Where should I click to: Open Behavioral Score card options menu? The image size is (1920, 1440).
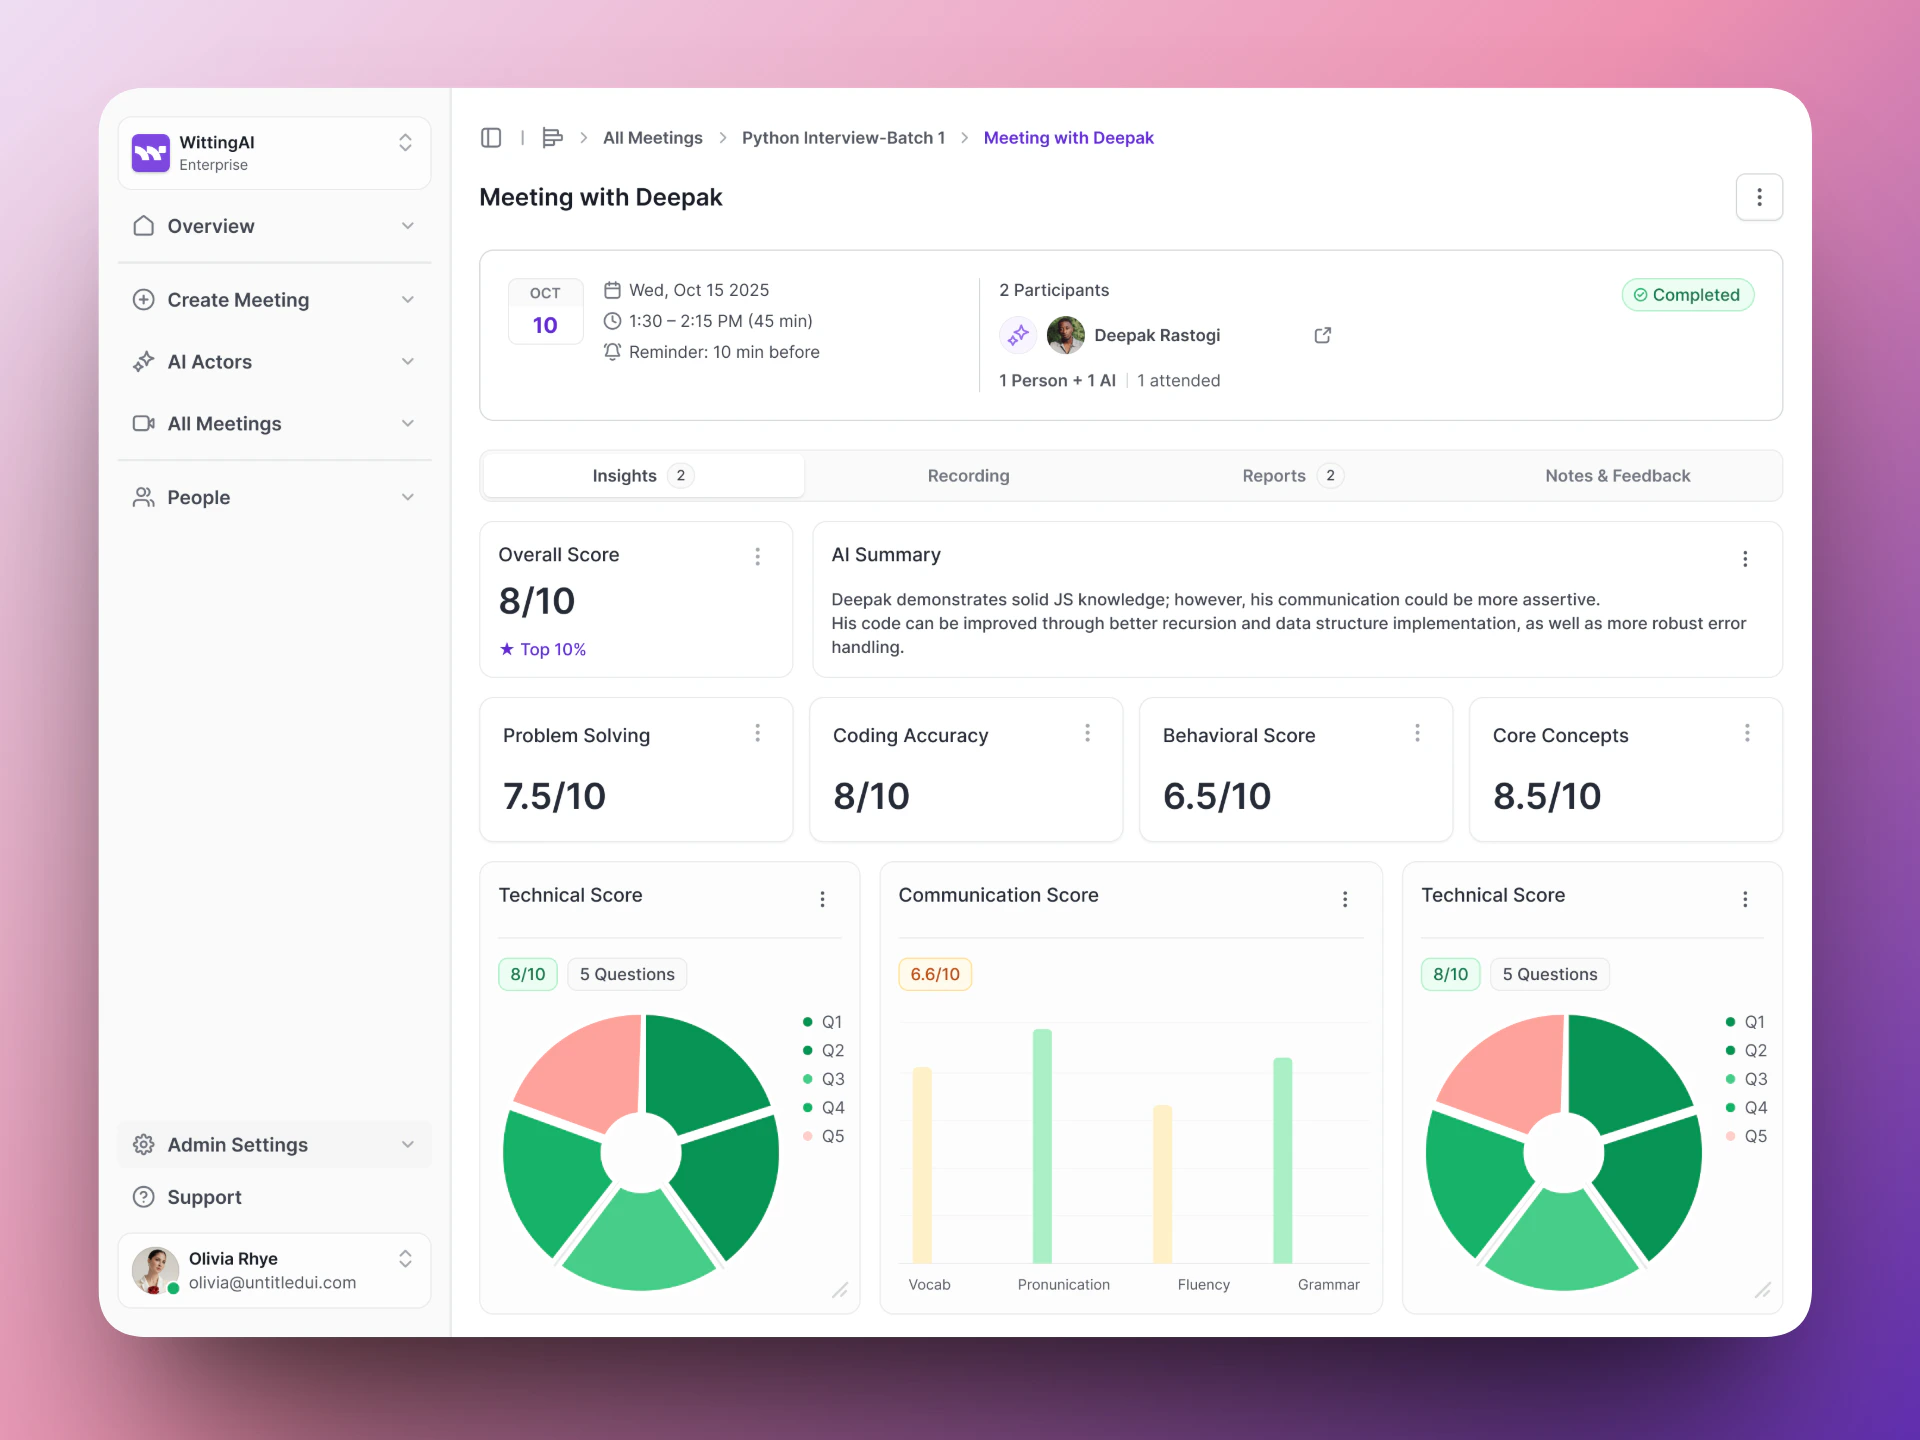click(1417, 733)
